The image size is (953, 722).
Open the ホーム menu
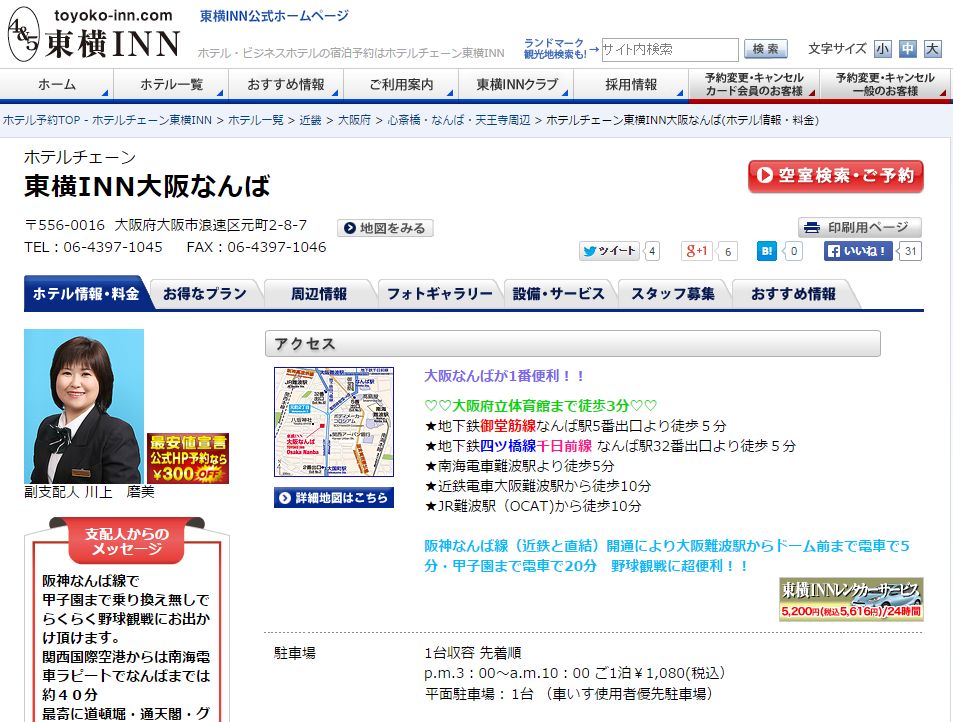[x=57, y=84]
